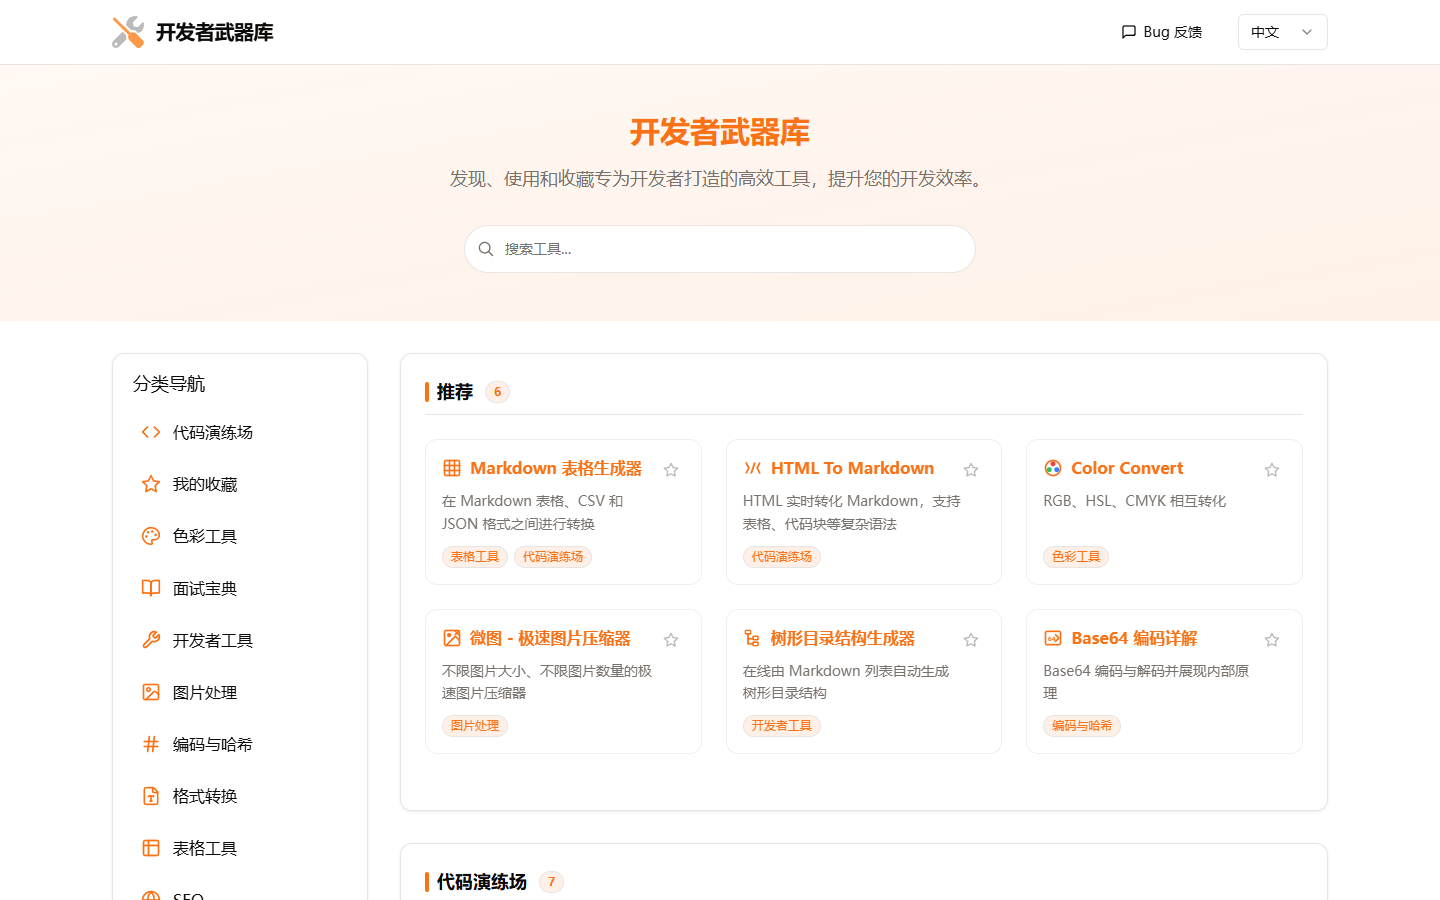Click the chevron arrow in language selector

[1306, 32]
